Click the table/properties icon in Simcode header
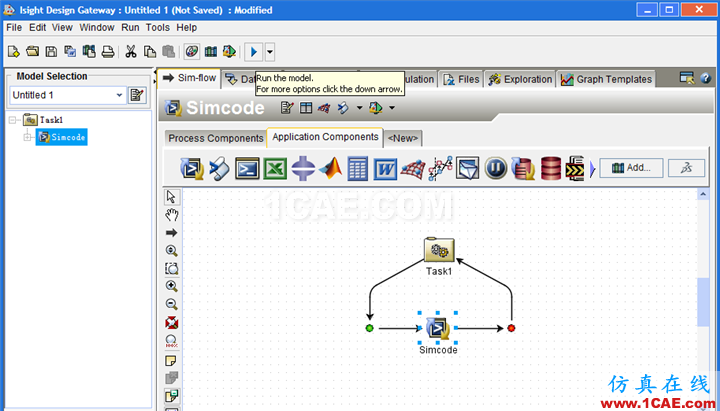720x411 pixels. coord(306,108)
